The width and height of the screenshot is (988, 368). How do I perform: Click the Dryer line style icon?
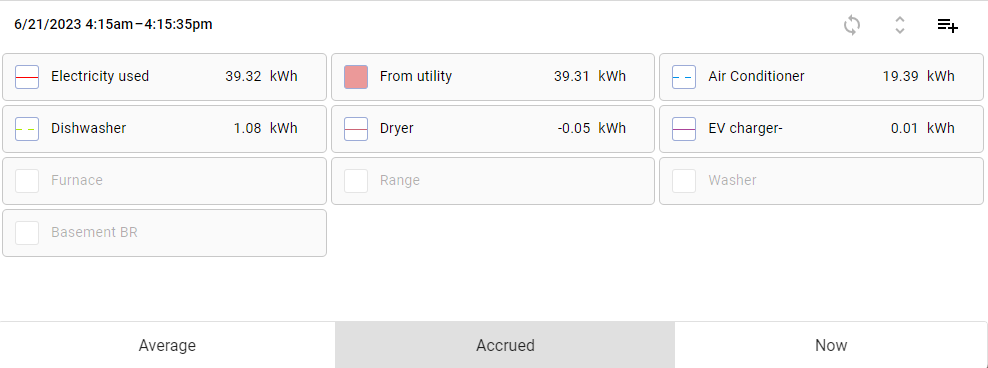tap(356, 129)
